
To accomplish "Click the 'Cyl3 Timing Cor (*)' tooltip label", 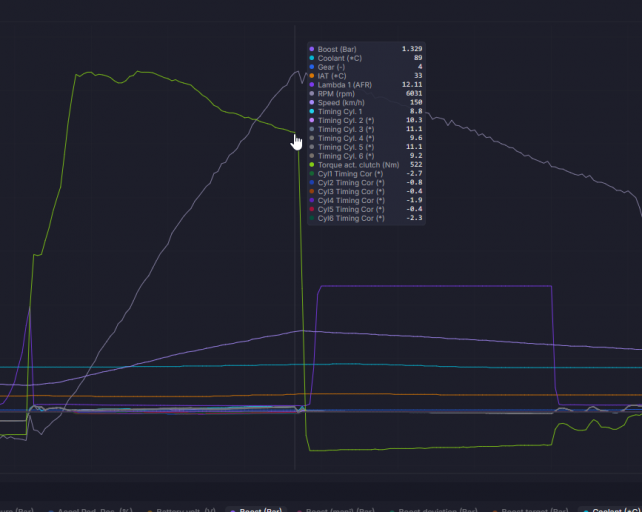I will point(351,192).
